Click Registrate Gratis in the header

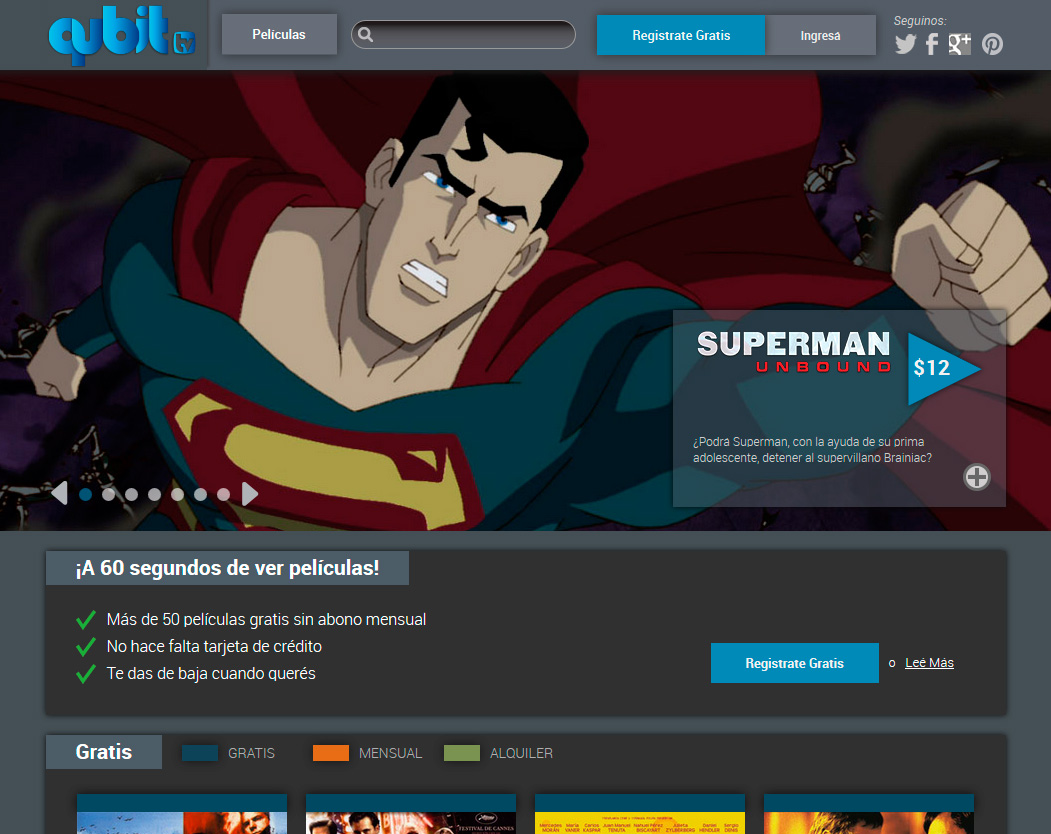click(681, 35)
